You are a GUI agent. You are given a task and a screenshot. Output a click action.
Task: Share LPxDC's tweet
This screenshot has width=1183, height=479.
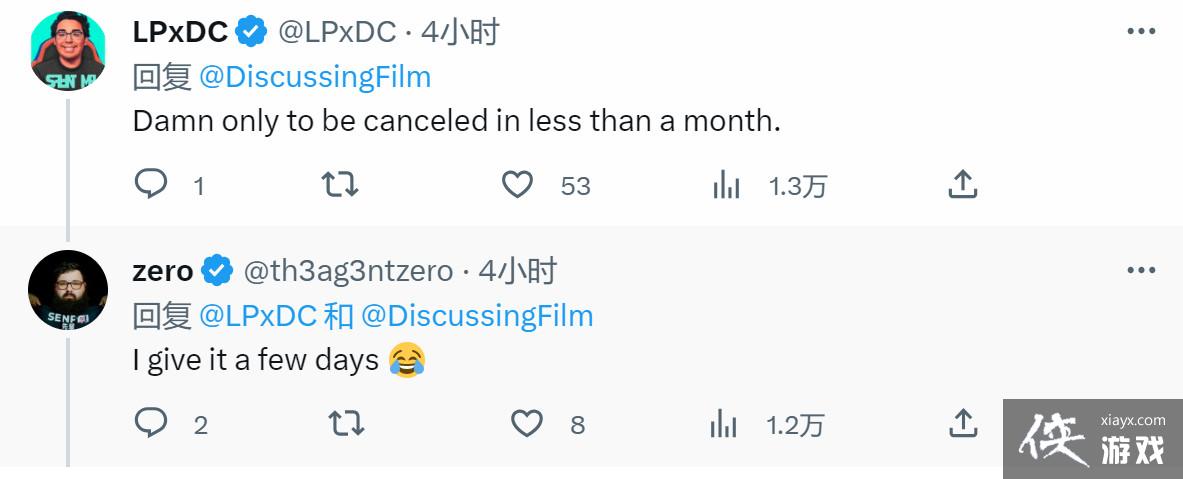(x=961, y=184)
